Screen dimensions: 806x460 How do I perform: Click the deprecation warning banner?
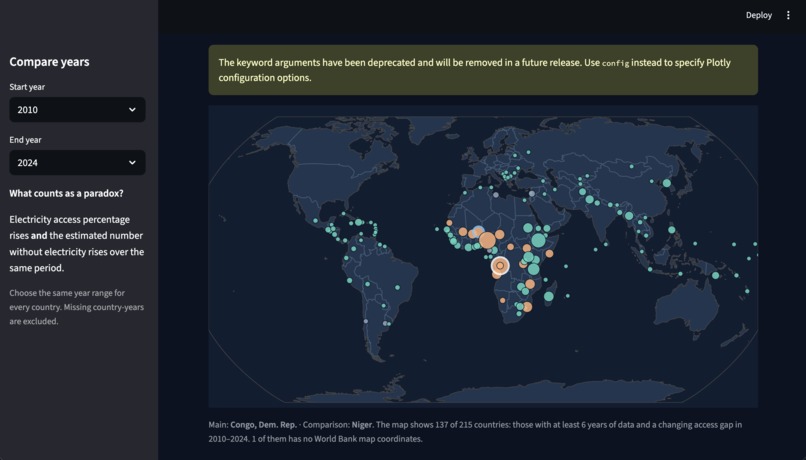[x=483, y=70]
